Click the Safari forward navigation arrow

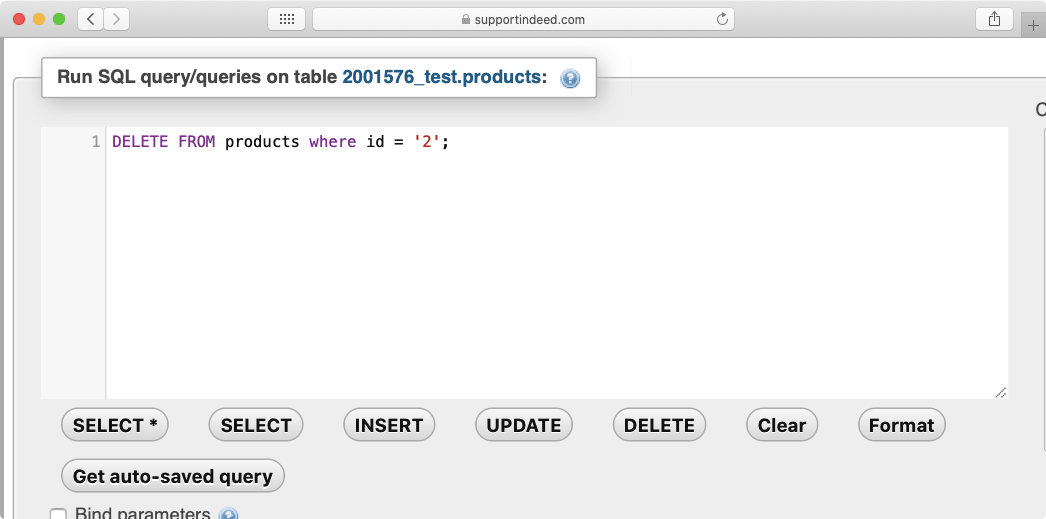[x=116, y=19]
